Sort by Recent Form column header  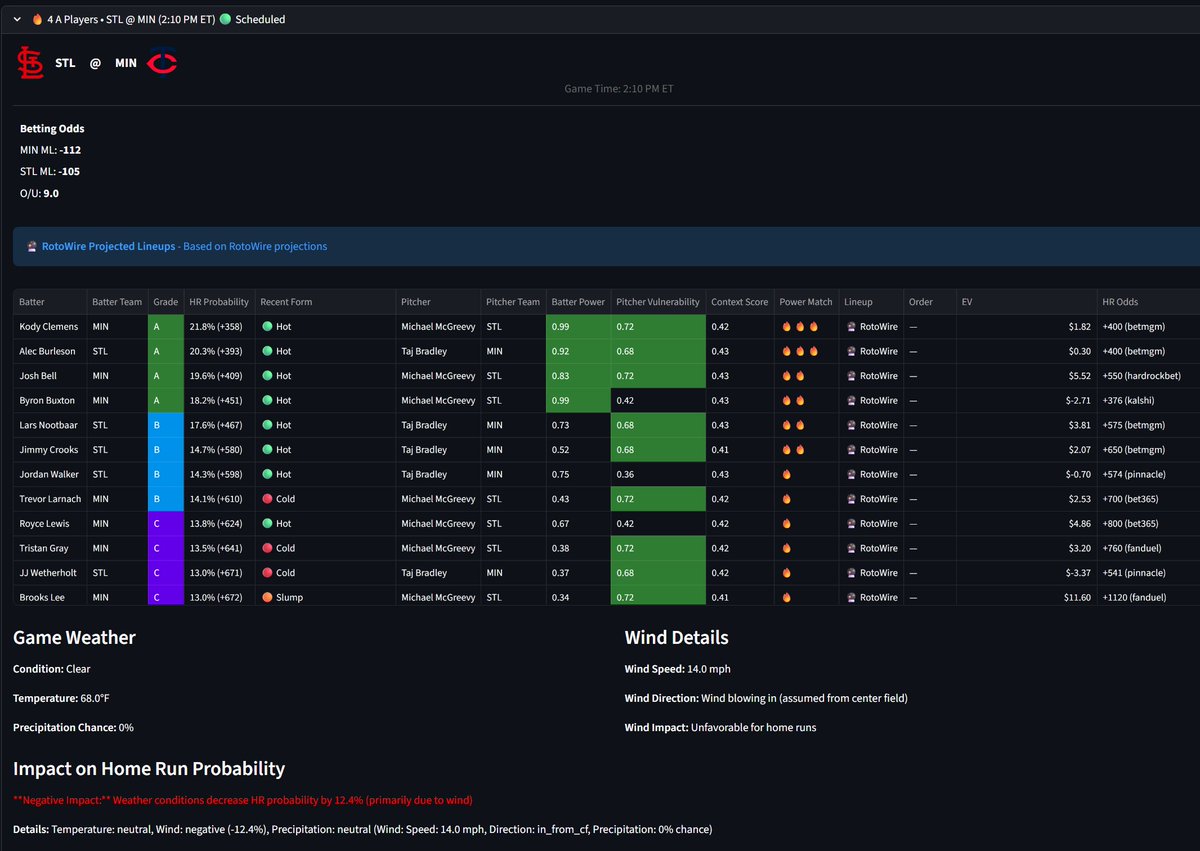(325, 302)
